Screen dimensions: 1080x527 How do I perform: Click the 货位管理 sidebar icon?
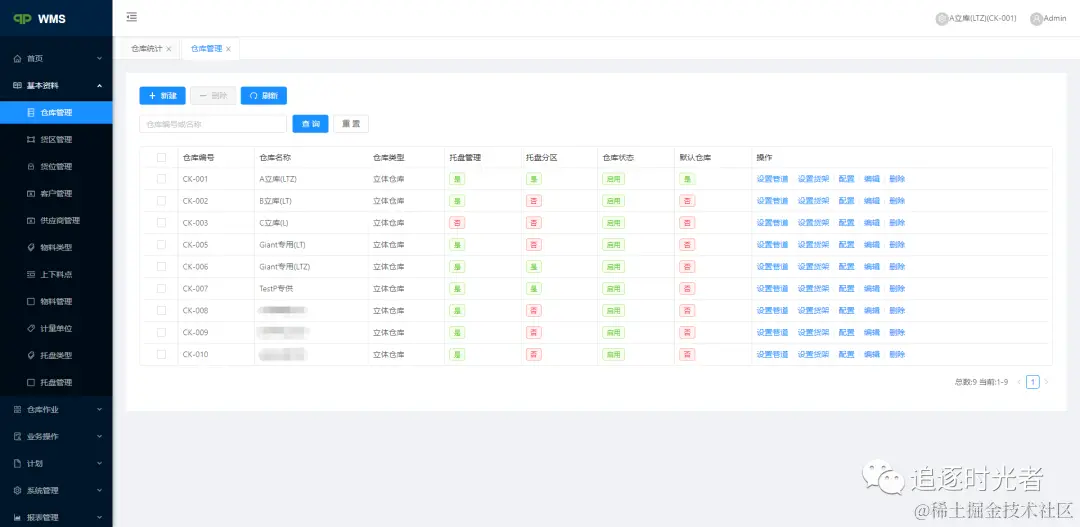pyautogui.click(x=31, y=166)
